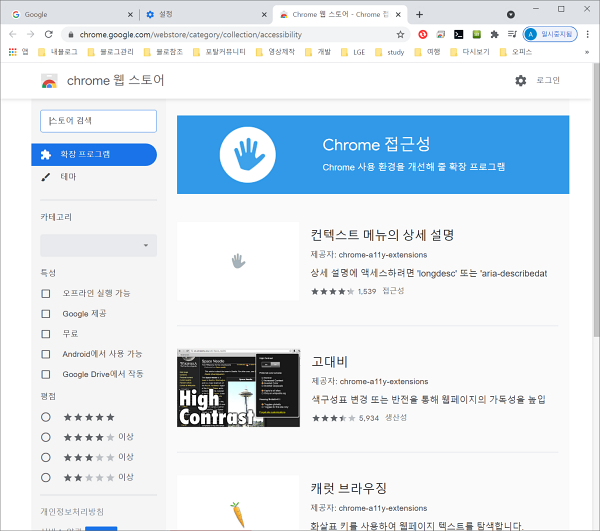Screen dimensions: 600x531
Task: Open the black terminal extension icon
Action: pos(458,34)
